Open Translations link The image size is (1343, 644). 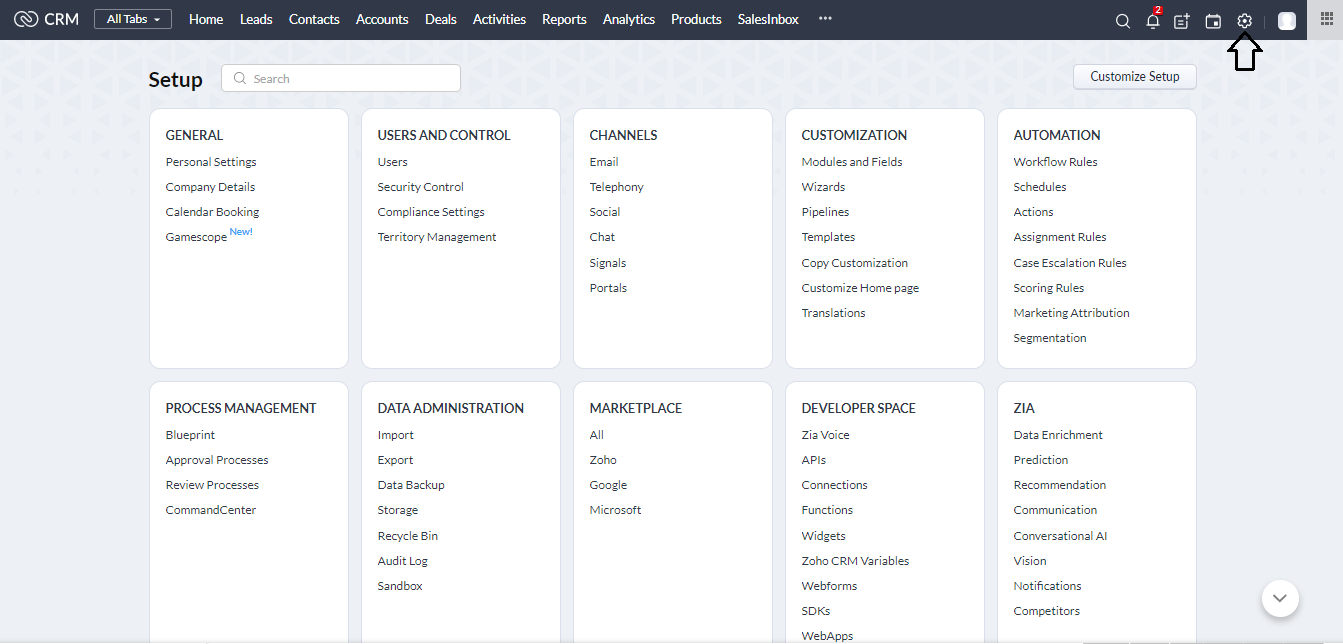833,313
